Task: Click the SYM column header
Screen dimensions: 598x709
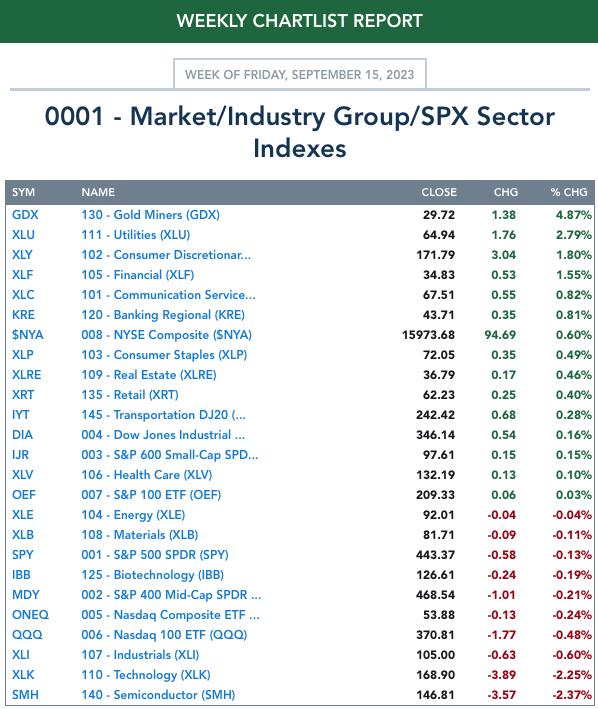Action: (24, 192)
